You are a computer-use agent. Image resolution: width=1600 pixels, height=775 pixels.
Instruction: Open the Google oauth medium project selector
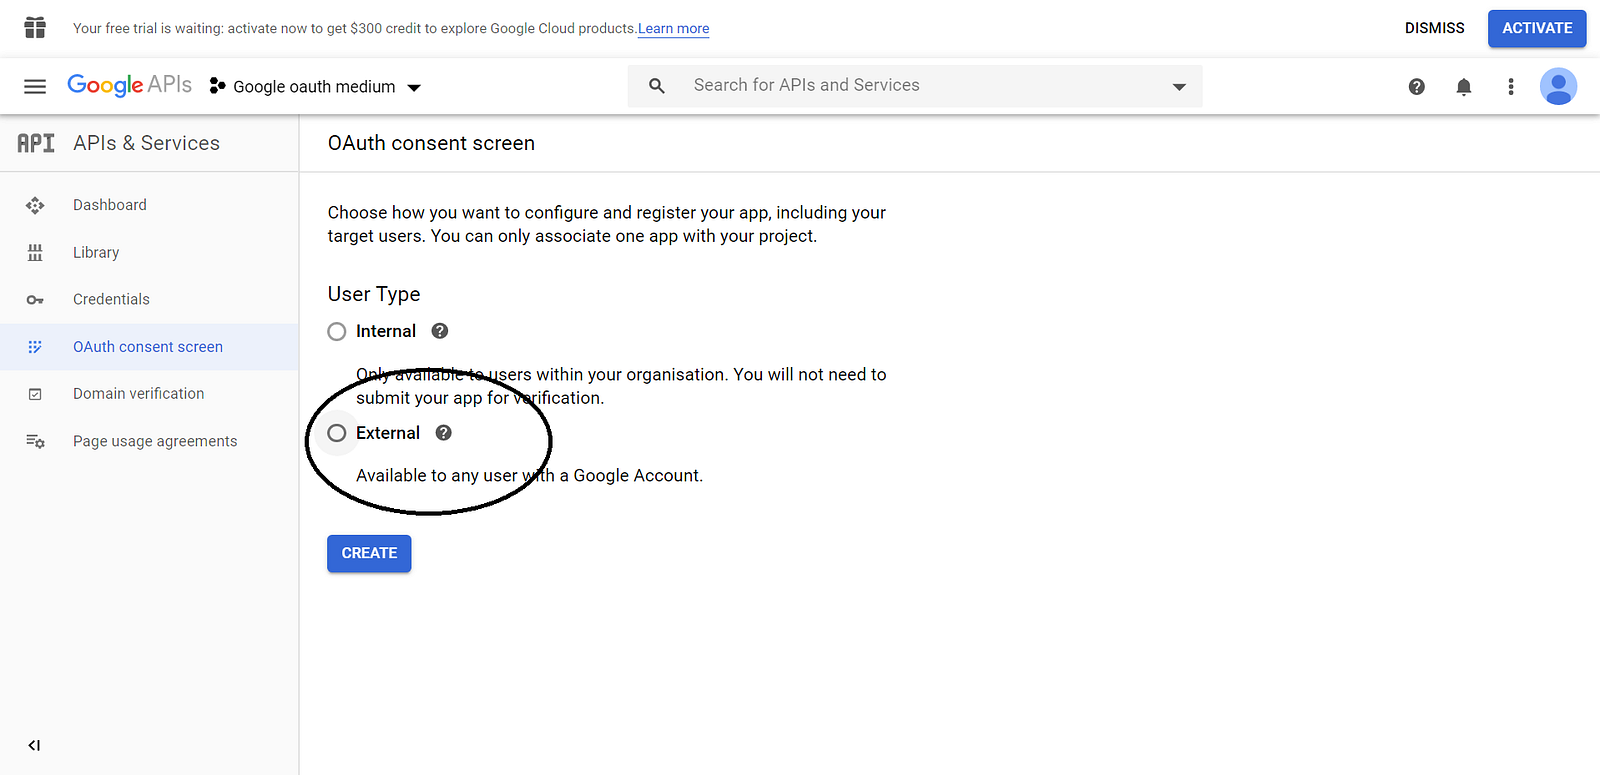[x=315, y=87]
